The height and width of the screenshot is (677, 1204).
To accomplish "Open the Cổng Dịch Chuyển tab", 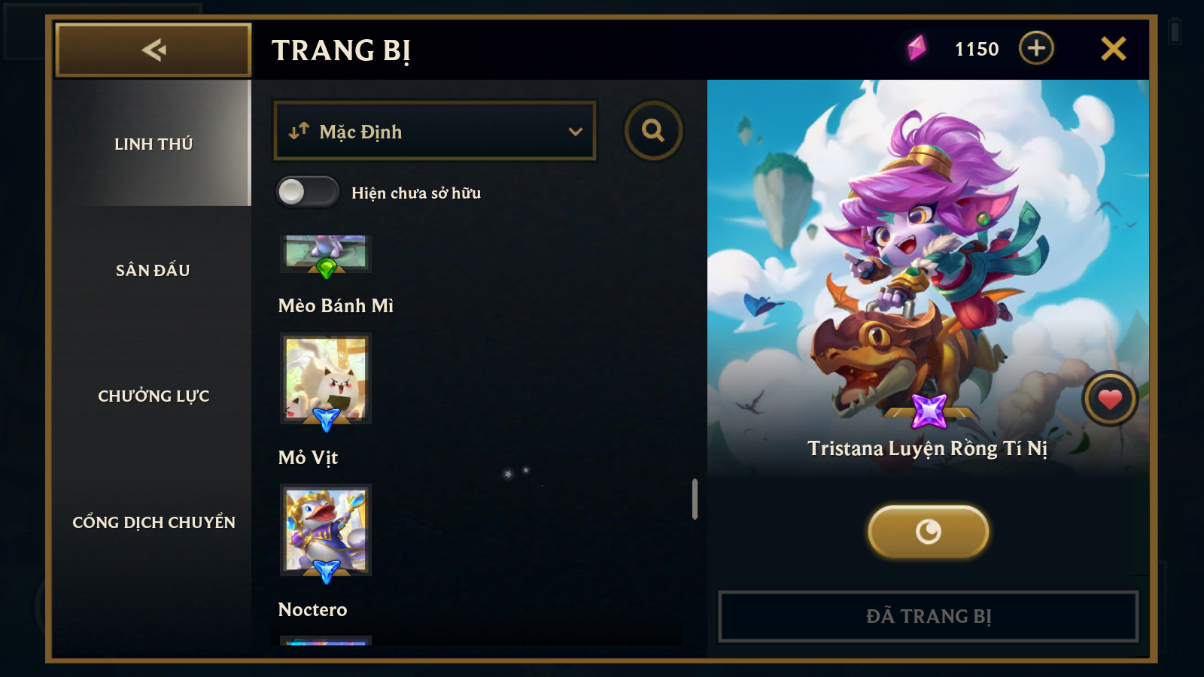I will [153, 522].
